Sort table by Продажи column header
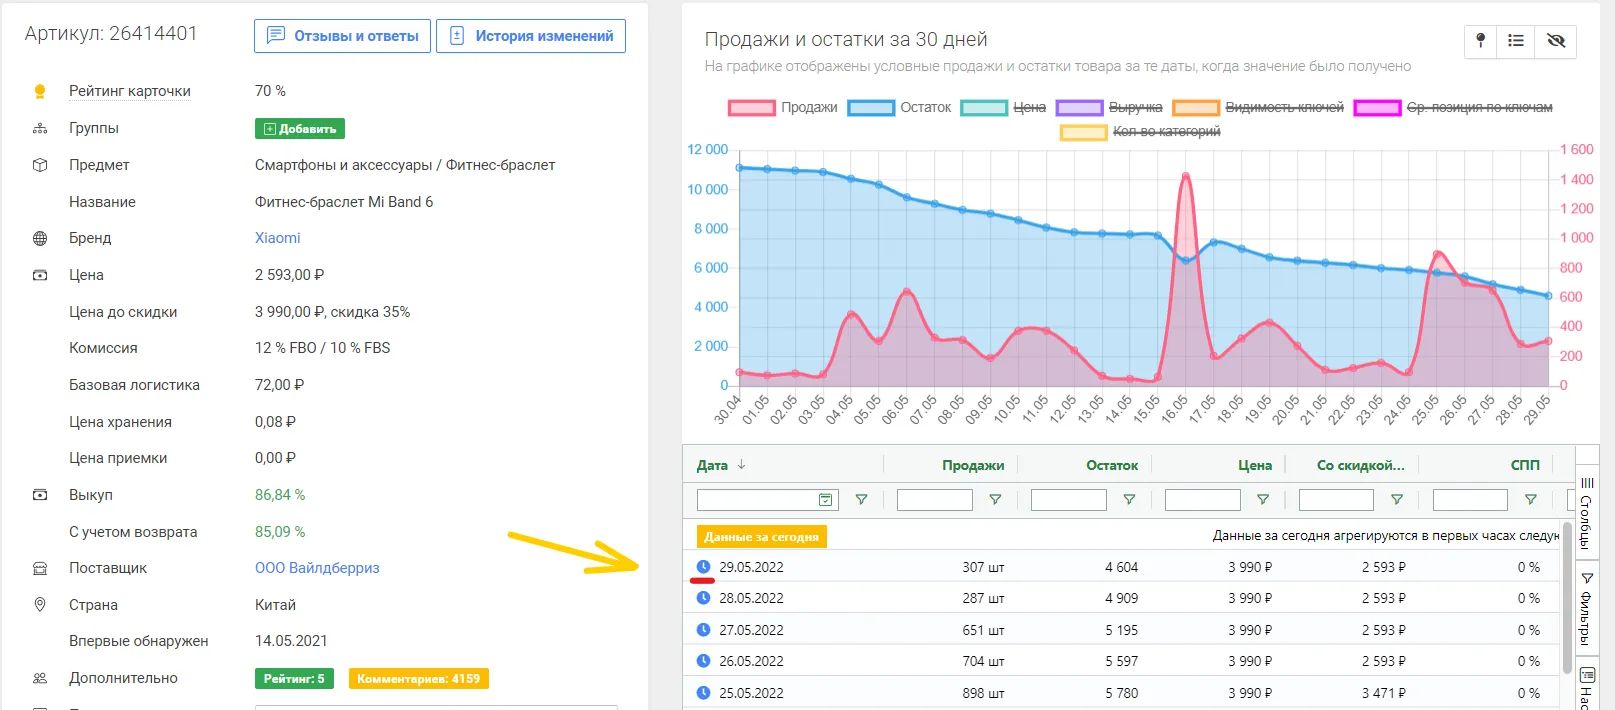The height and width of the screenshot is (710, 1615). point(973,465)
